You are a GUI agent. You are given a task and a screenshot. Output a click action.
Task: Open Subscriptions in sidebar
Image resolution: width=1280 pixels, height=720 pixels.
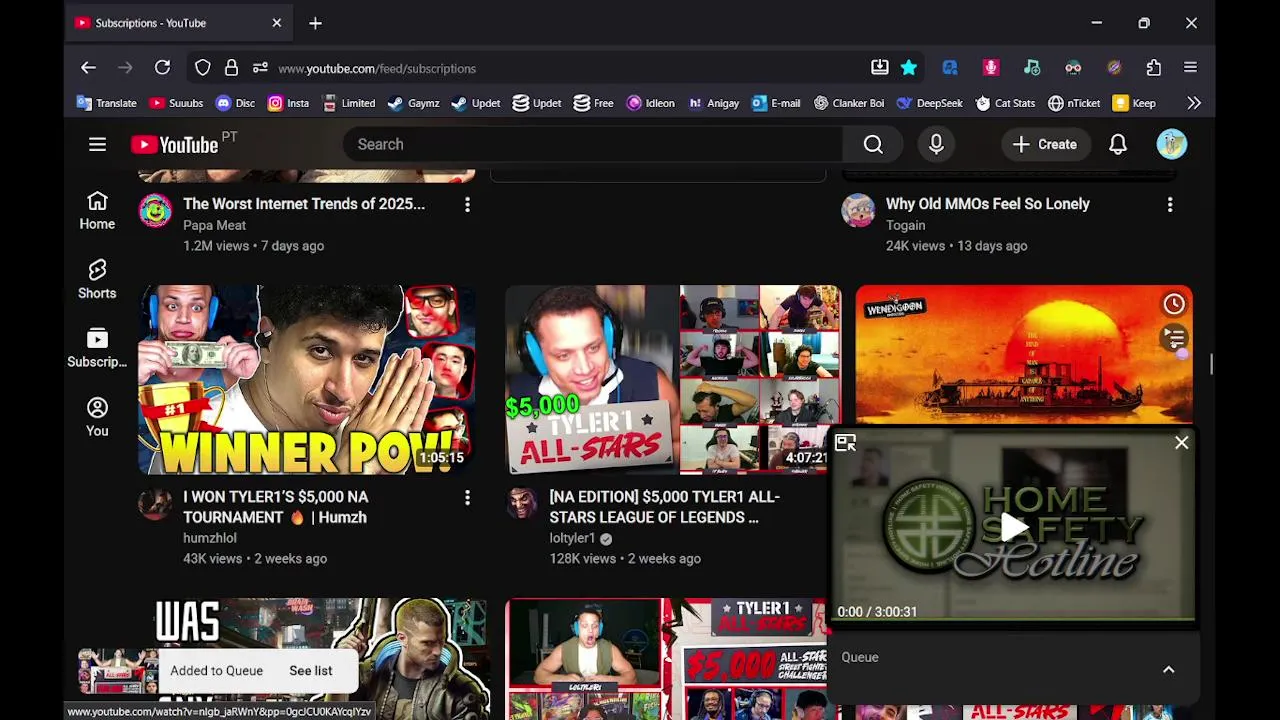tap(97, 348)
